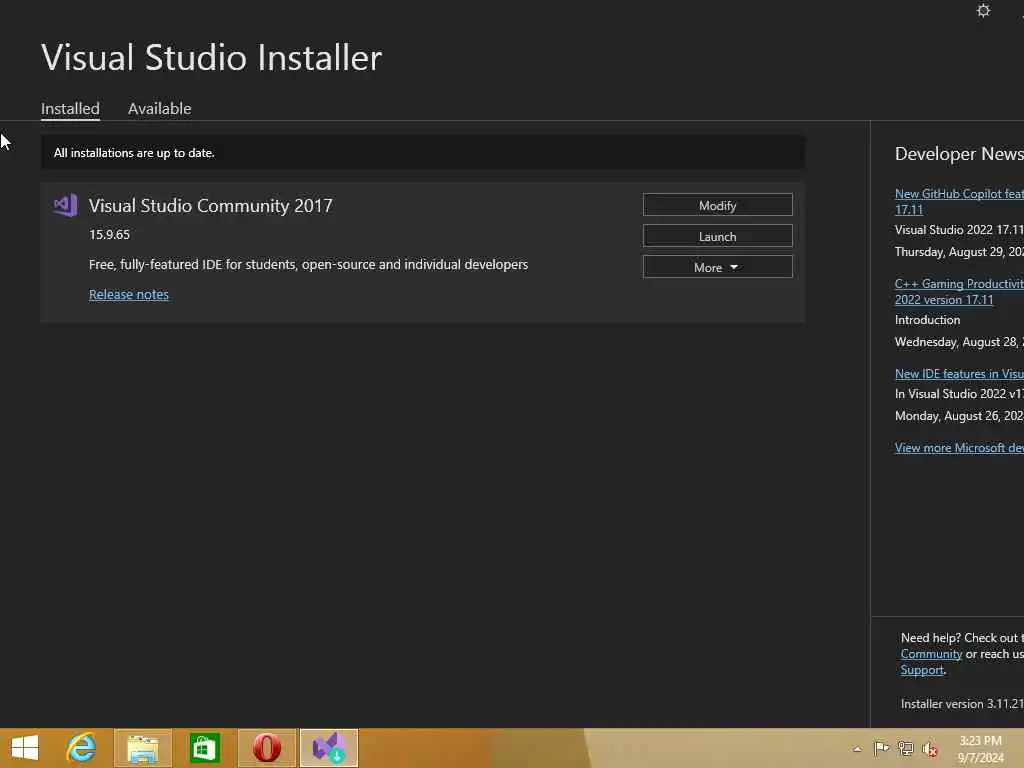Open the Windows Store taskbar icon
The height and width of the screenshot is (768, 1024).
(x=204, y=748)
